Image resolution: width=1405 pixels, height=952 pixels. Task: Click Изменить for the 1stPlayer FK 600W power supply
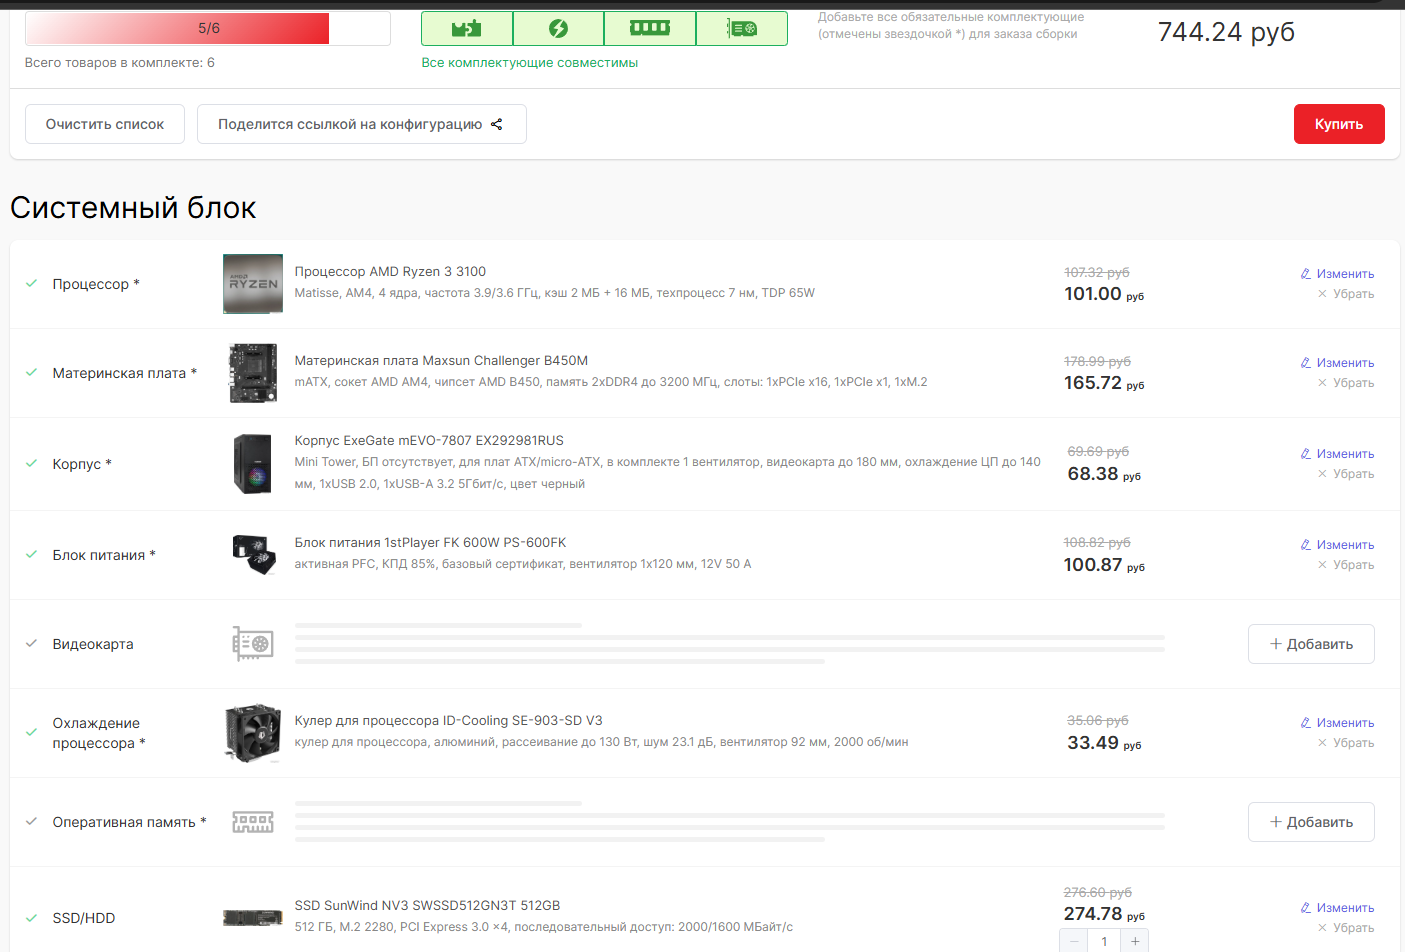click(x=1337, y=545)
